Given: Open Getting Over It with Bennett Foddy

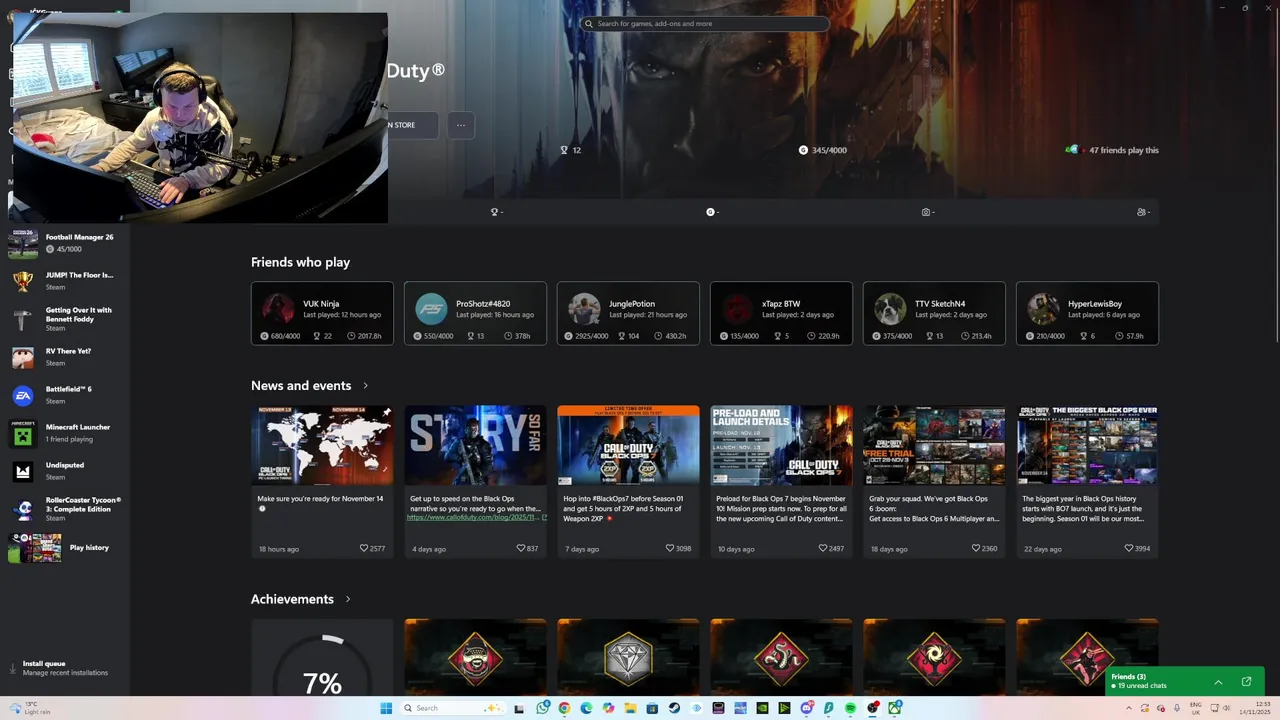Looking at the screenshot, I should click(65, 319).
